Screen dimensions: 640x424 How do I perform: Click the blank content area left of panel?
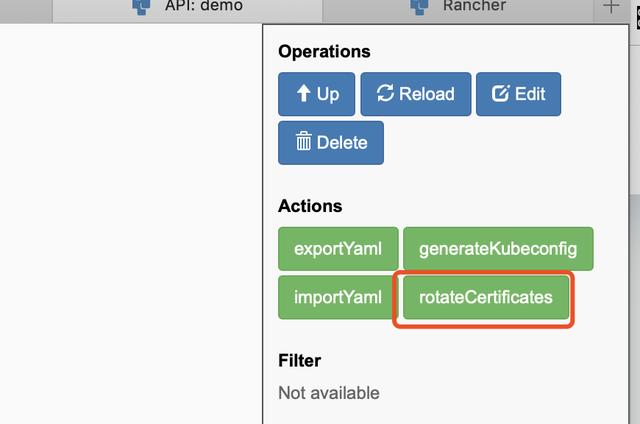(130, 220)
